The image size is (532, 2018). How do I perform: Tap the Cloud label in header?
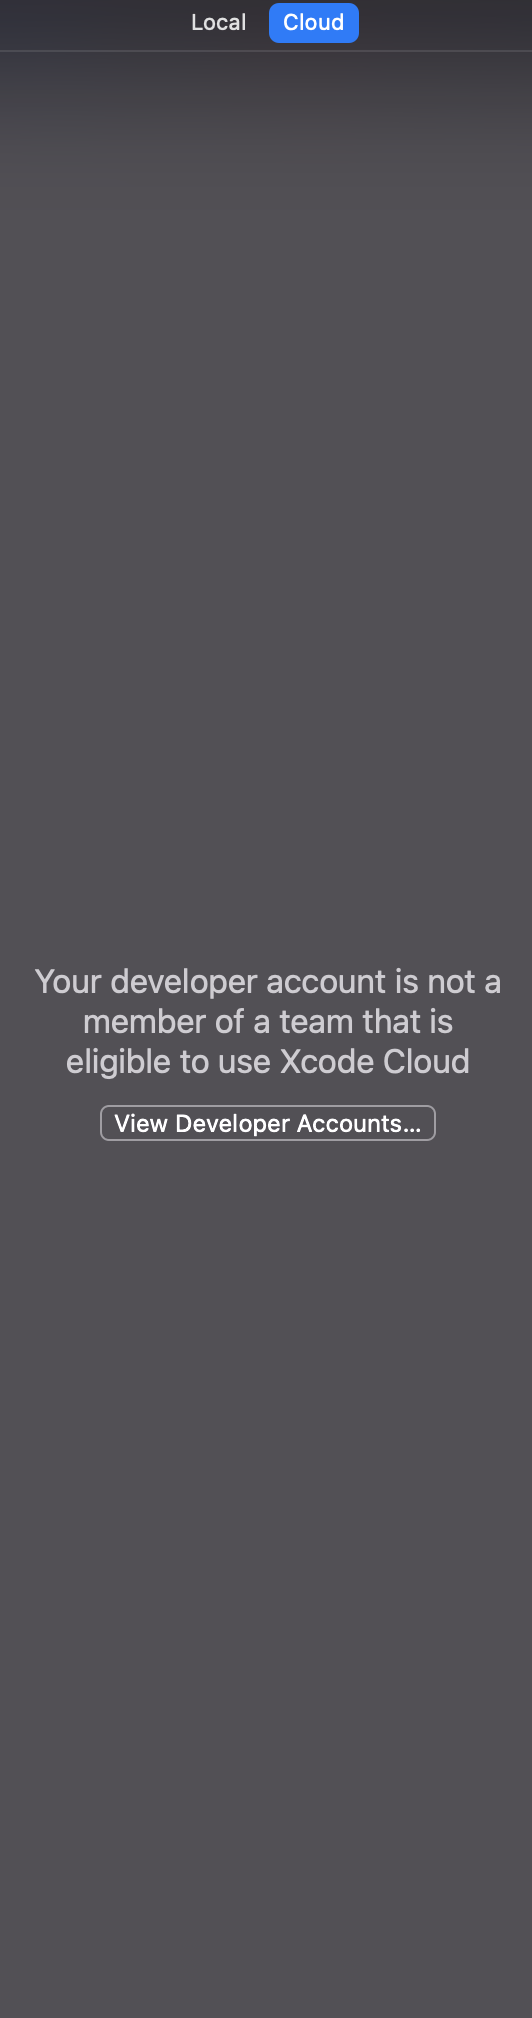coord(313,22)
